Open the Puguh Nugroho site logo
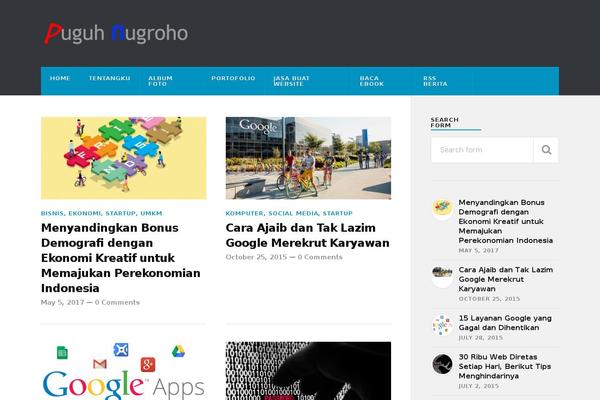The width and height of the screenshot is (600, 400). pos(116,34)
